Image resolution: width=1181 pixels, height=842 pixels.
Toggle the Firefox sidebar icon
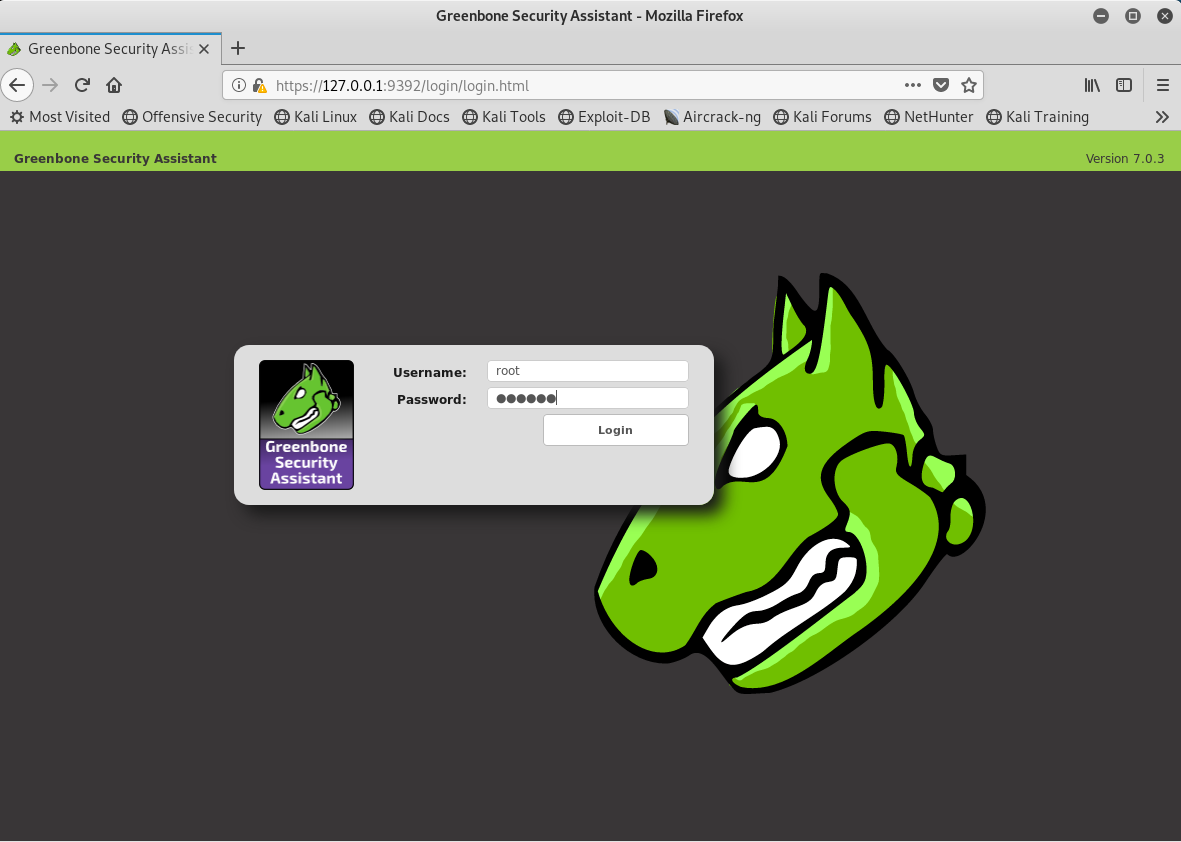1124,85
